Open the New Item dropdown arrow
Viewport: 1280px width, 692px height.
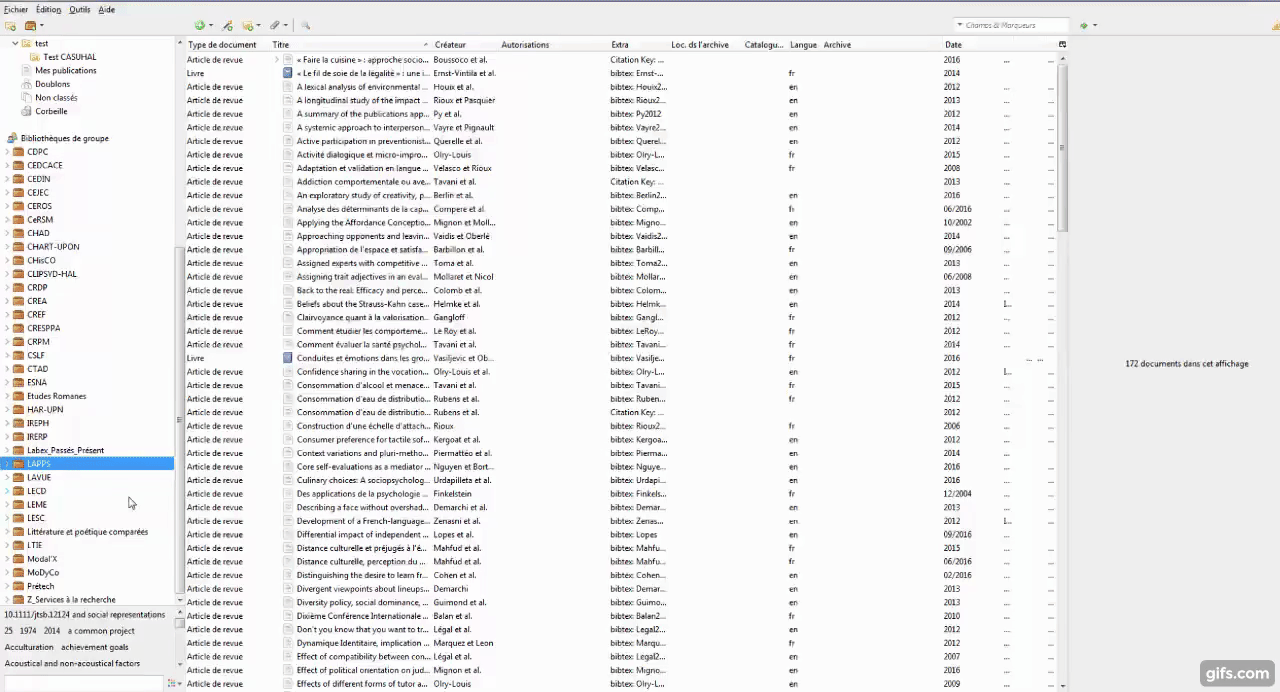tap(210, 25)
